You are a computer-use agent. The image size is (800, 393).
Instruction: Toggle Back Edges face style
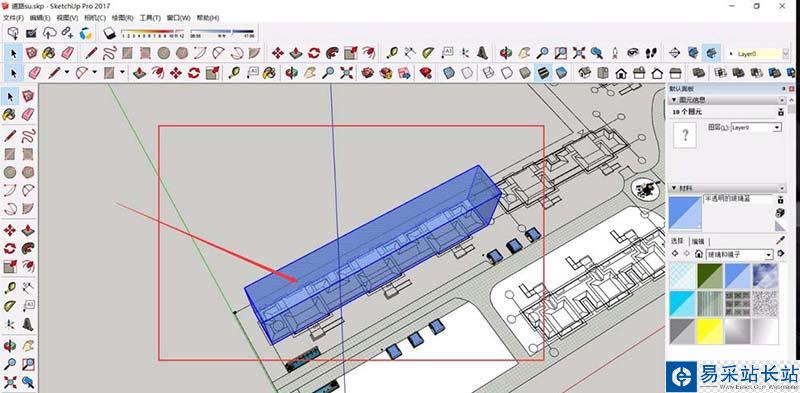(466, 73)
